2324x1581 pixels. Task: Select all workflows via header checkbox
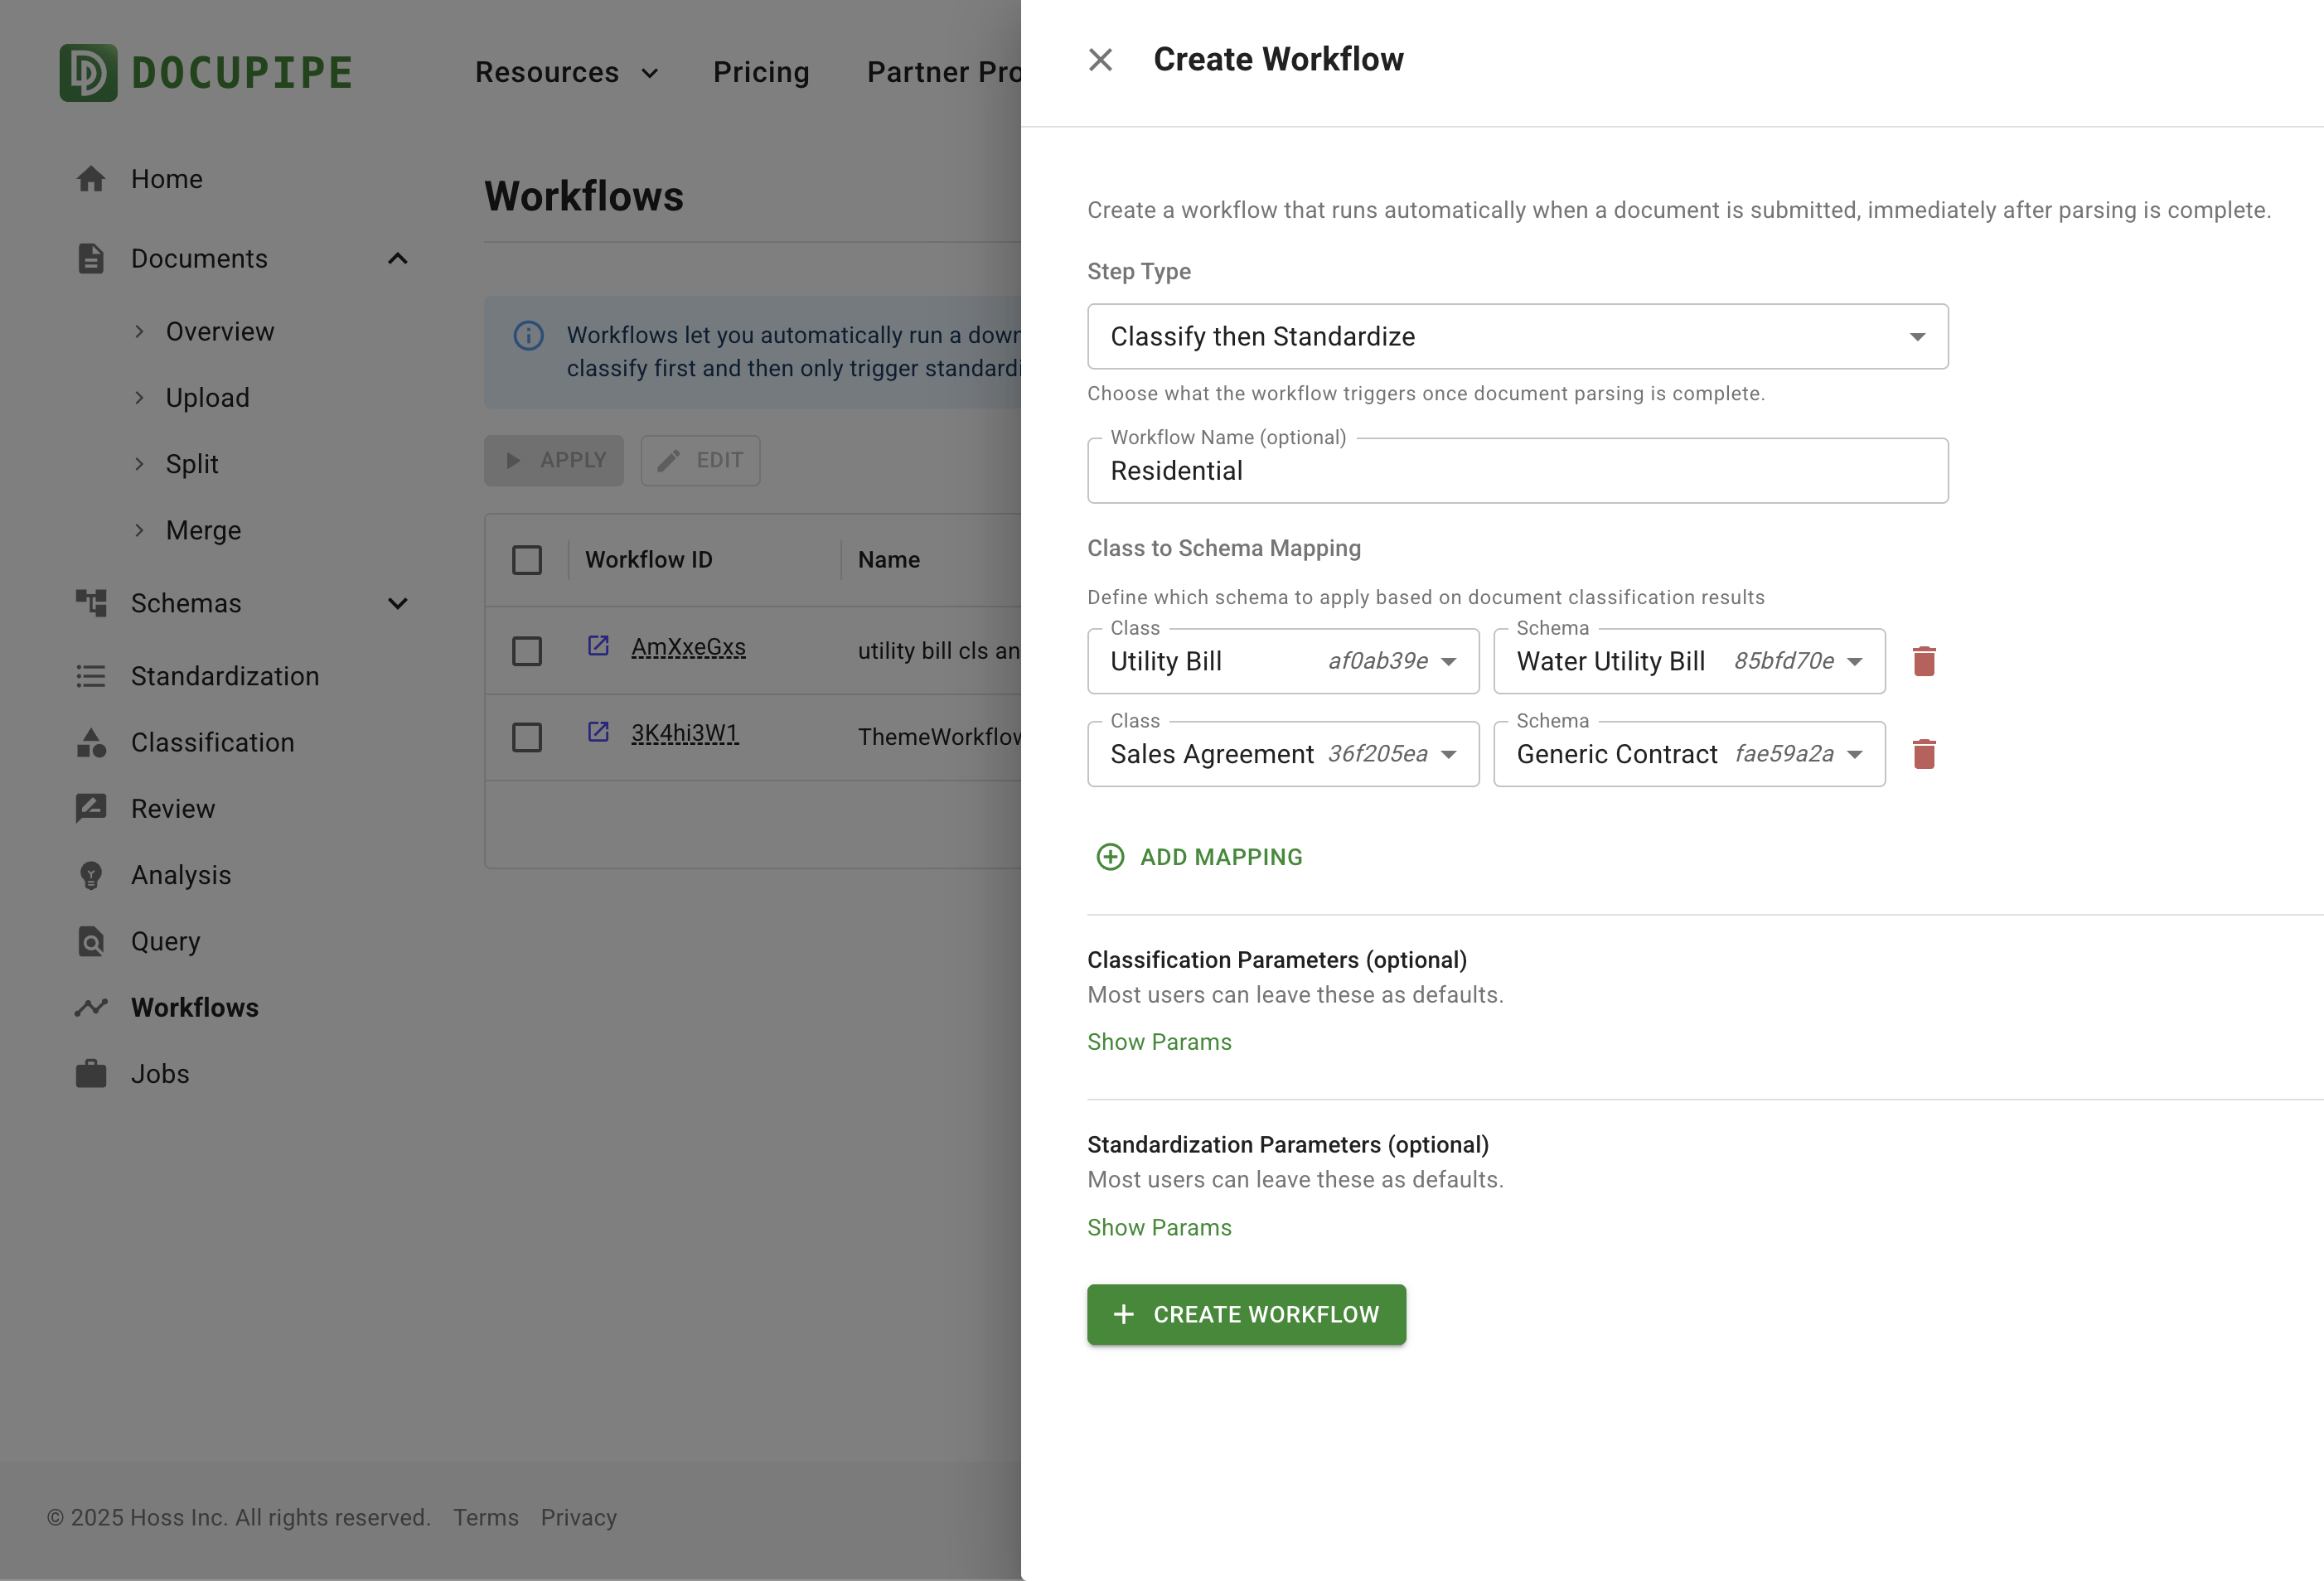[x=527, y=559]
